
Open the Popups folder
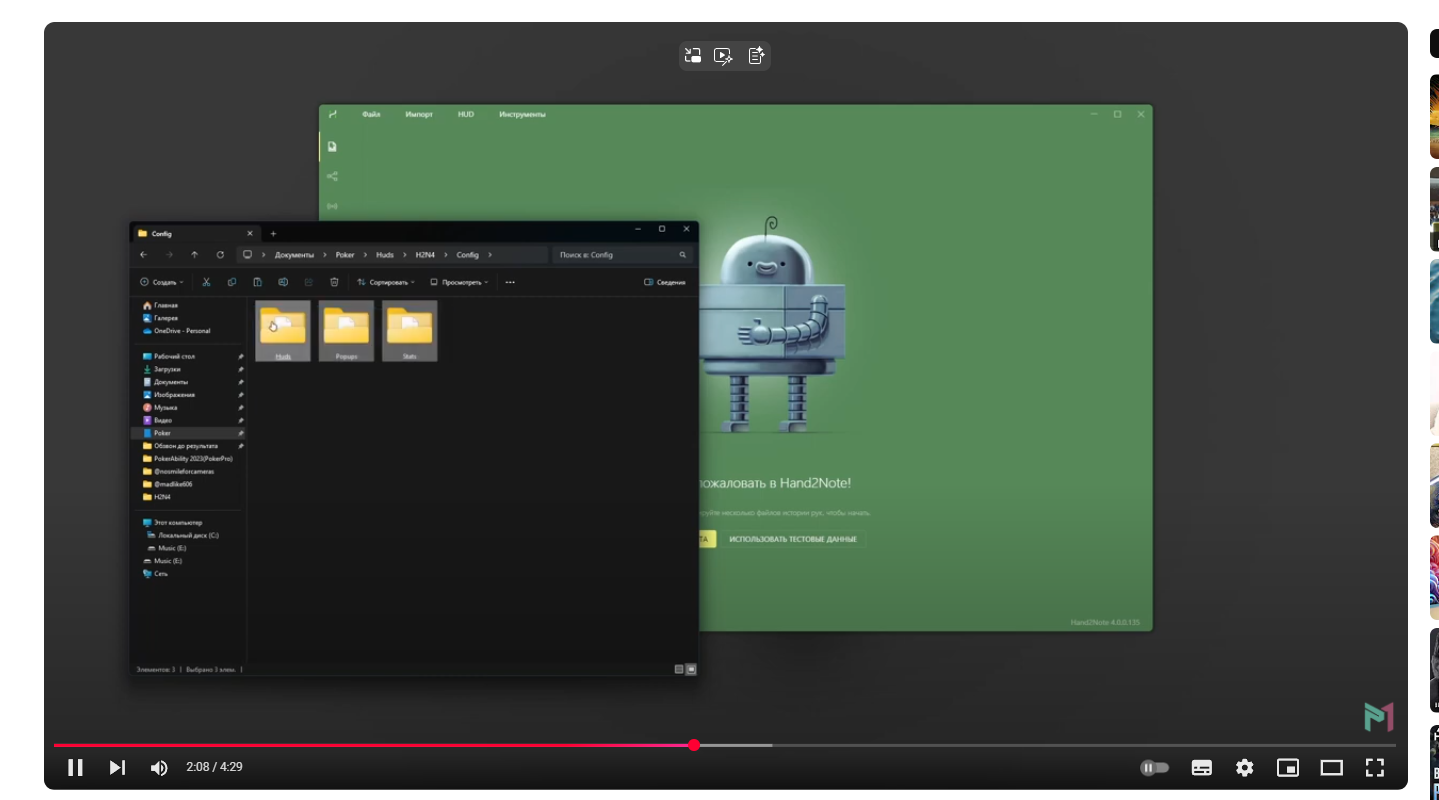[347, 330]
